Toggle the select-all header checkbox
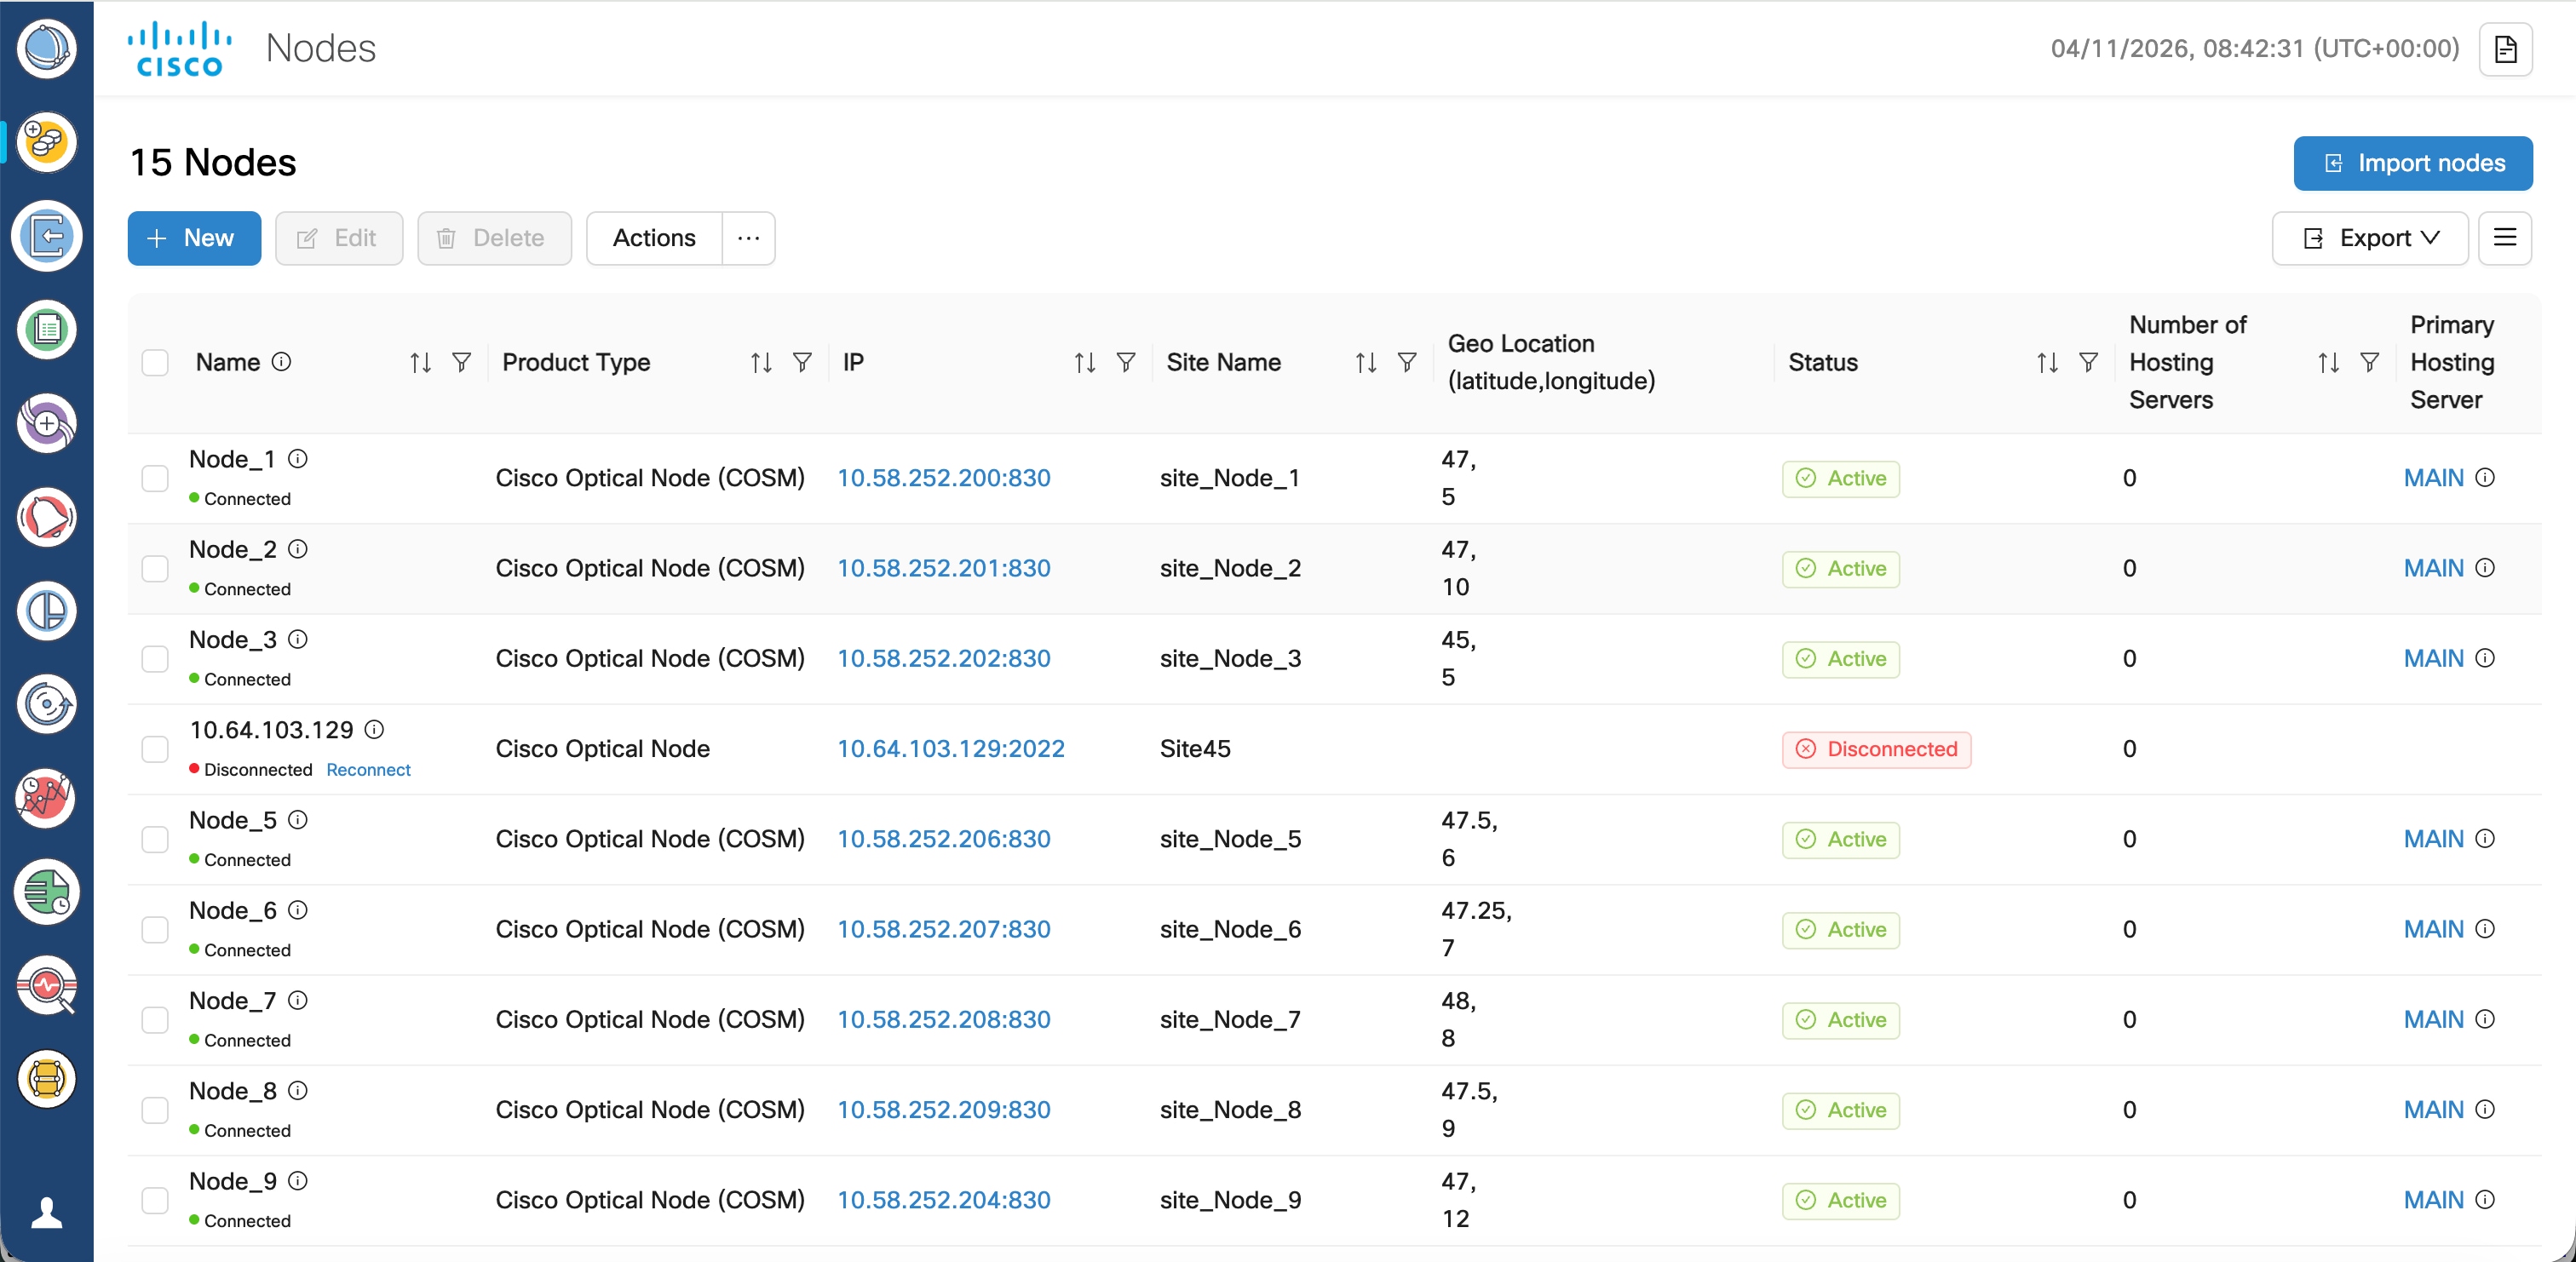Viewport: 2576px width, 1262px height. click(x=155, y=362)
